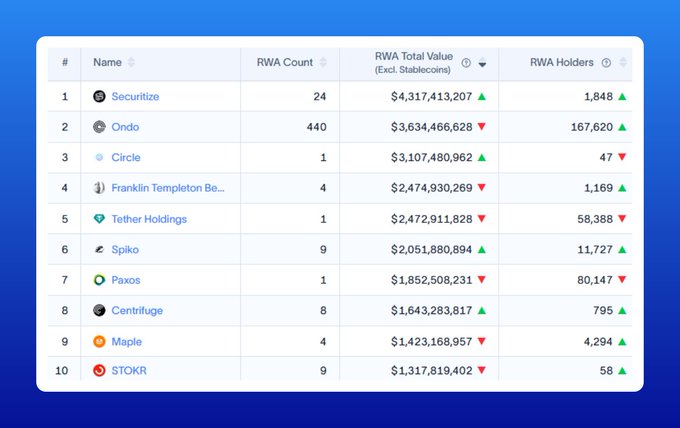Select the value $2,474,930,269
Viewport: 680px width, 428px height.
(432, 188)
